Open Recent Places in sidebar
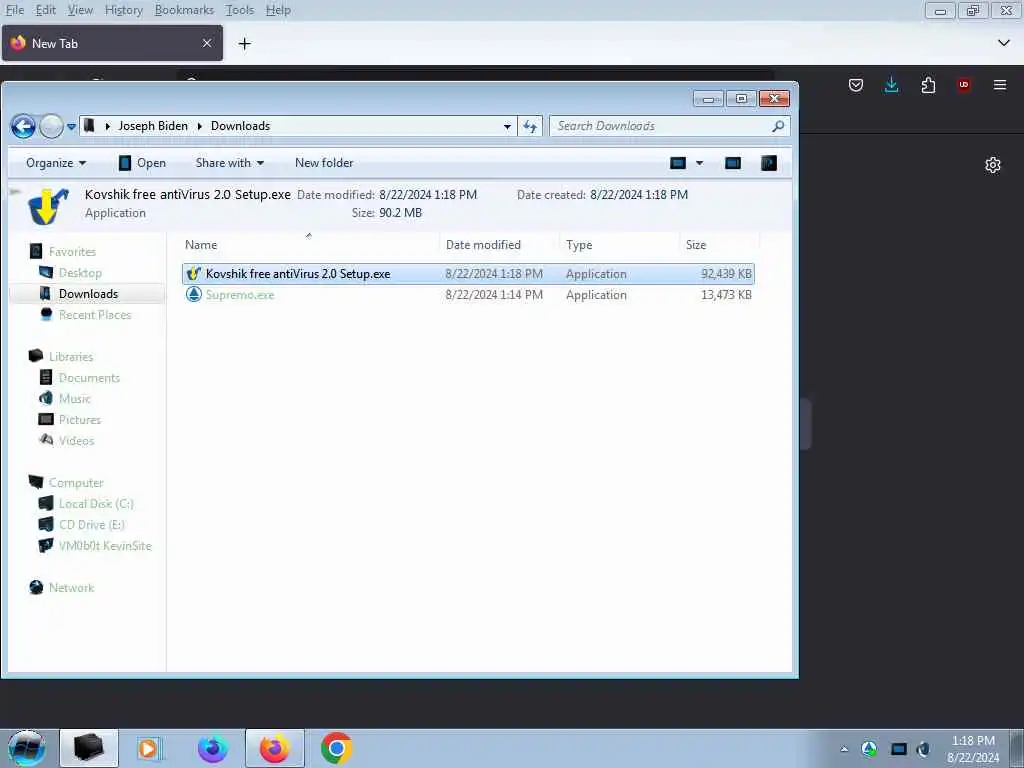 pyautogui.click(x=95, y=315)
